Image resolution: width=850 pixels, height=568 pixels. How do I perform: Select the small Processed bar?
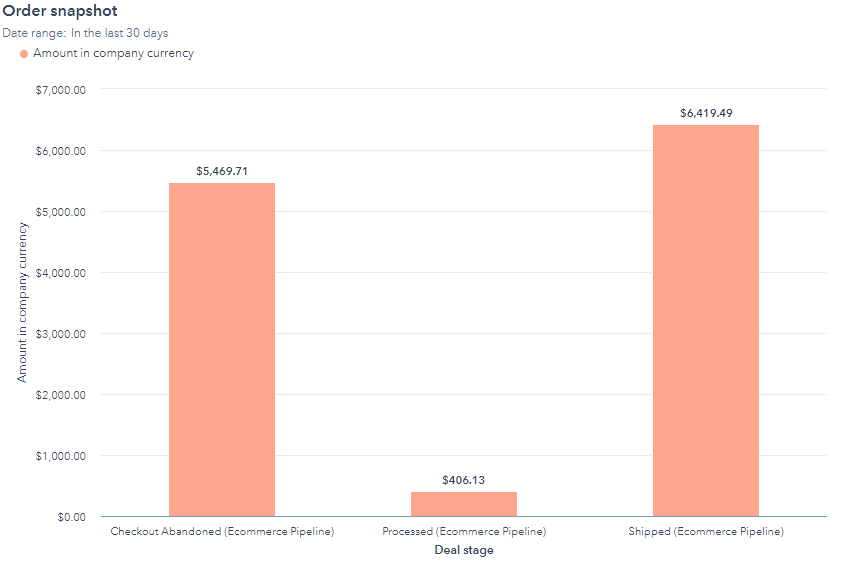coord(464,504)
